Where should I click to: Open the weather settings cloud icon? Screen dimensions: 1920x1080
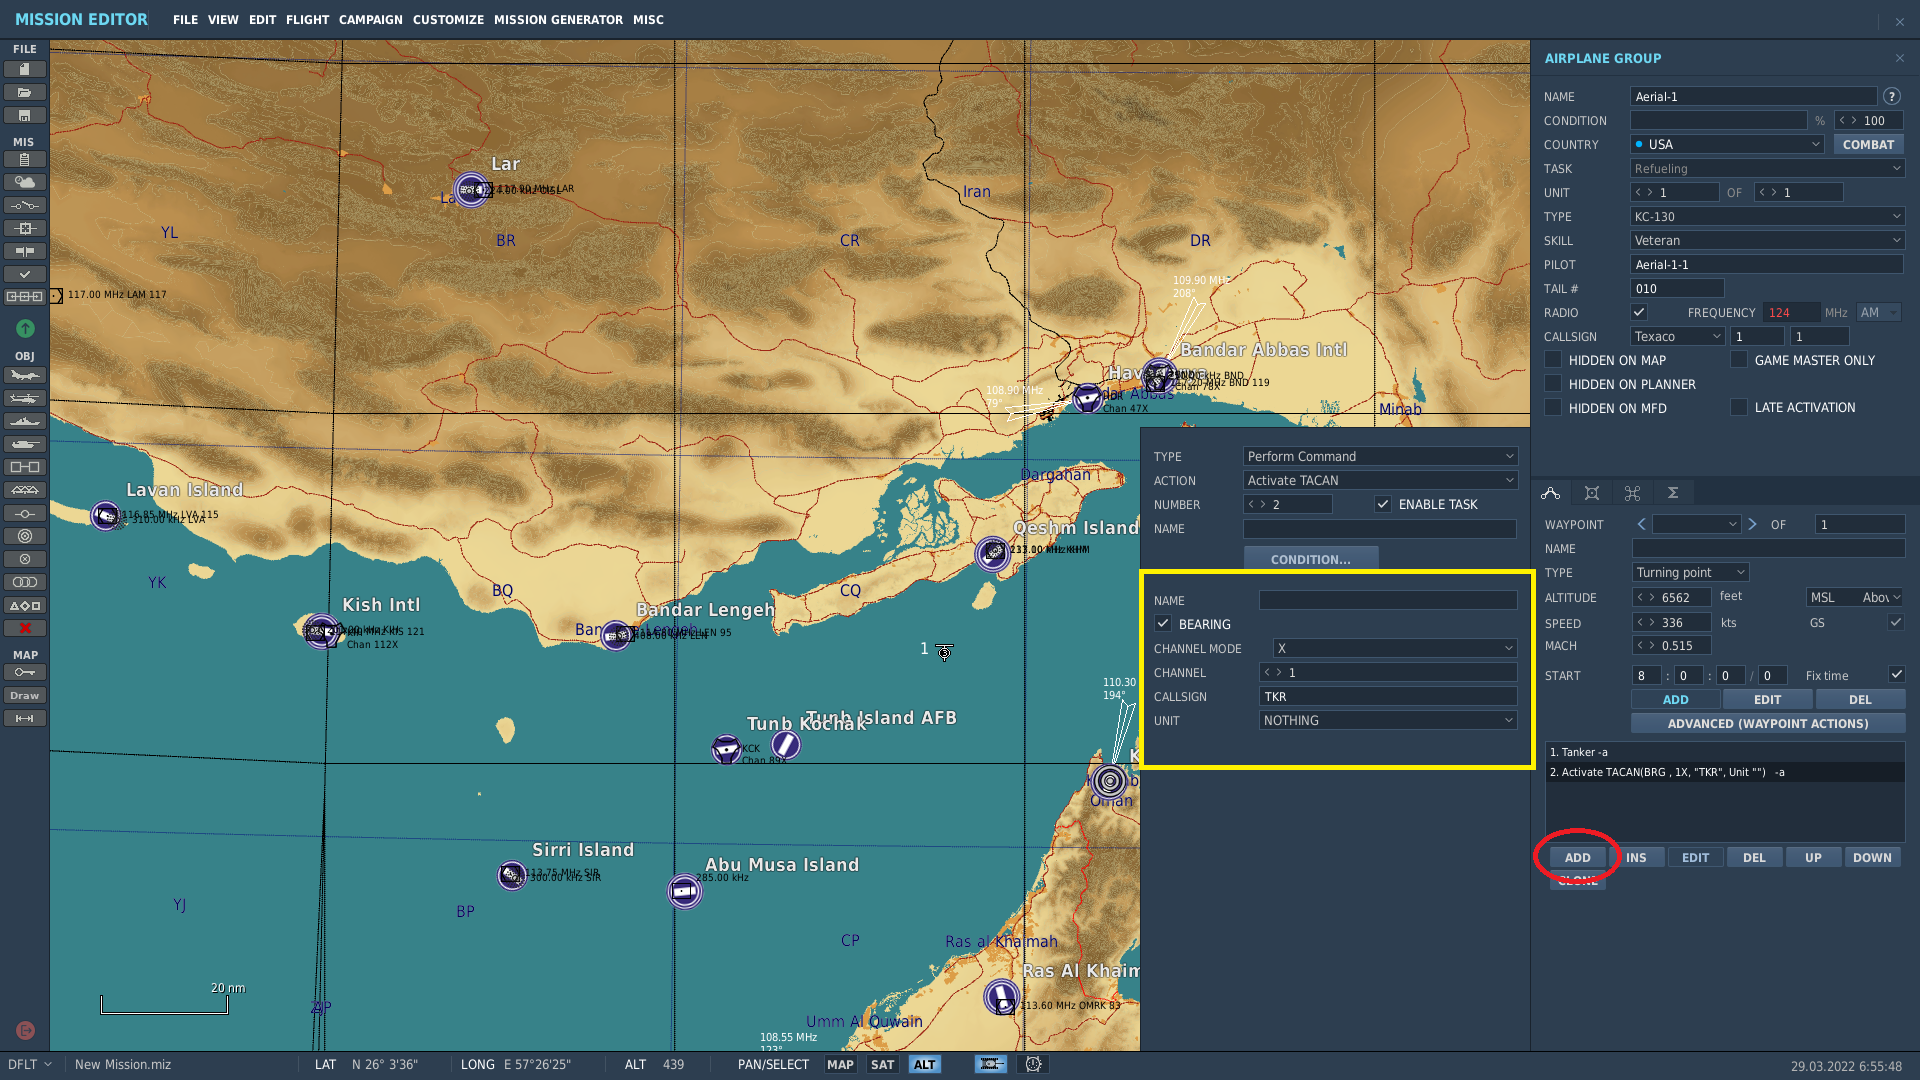(x=25, y=182)
